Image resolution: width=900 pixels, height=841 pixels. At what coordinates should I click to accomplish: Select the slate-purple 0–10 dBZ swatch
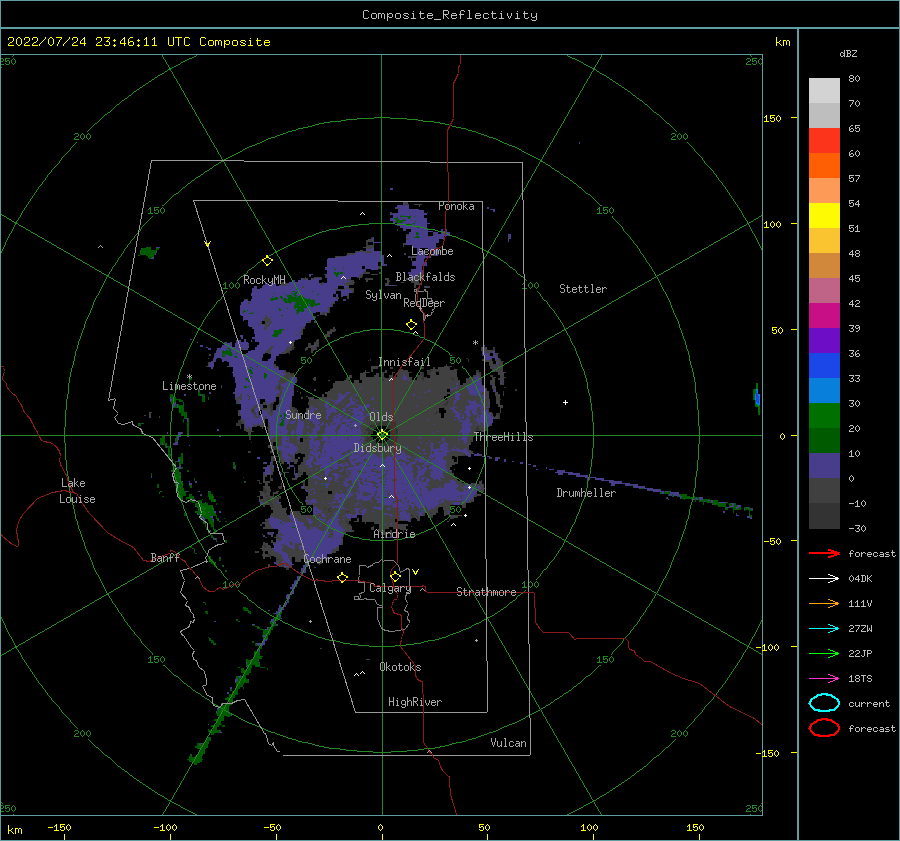pyautogui.click(x=824, y=465)
